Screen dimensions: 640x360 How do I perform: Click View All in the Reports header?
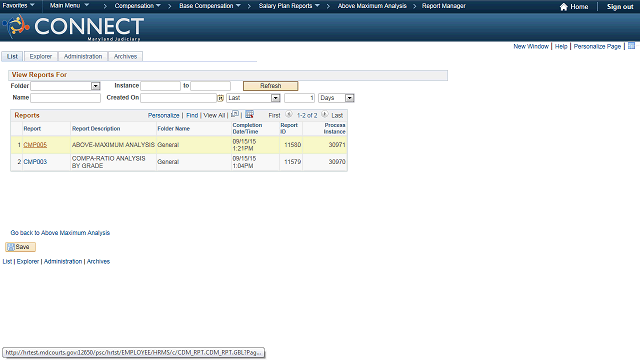tap(214, 116)
